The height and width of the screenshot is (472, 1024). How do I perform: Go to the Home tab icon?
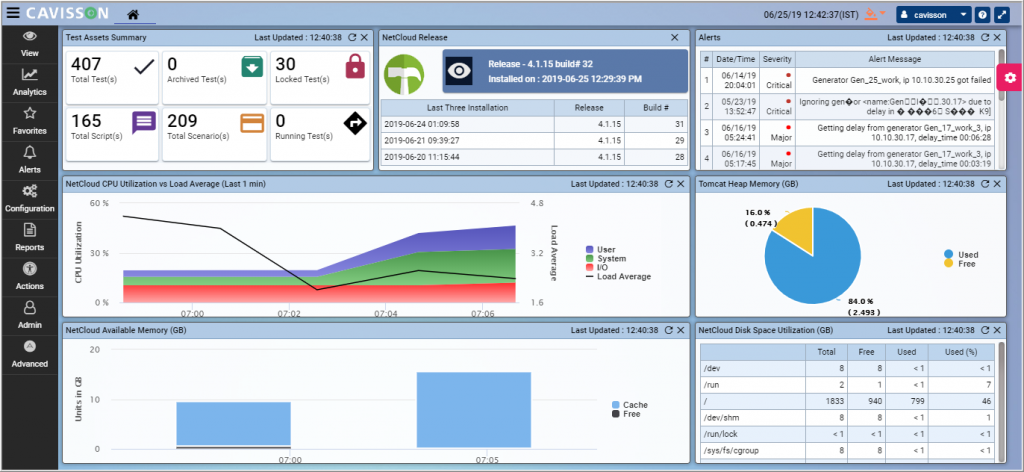(x=133, y=14)
